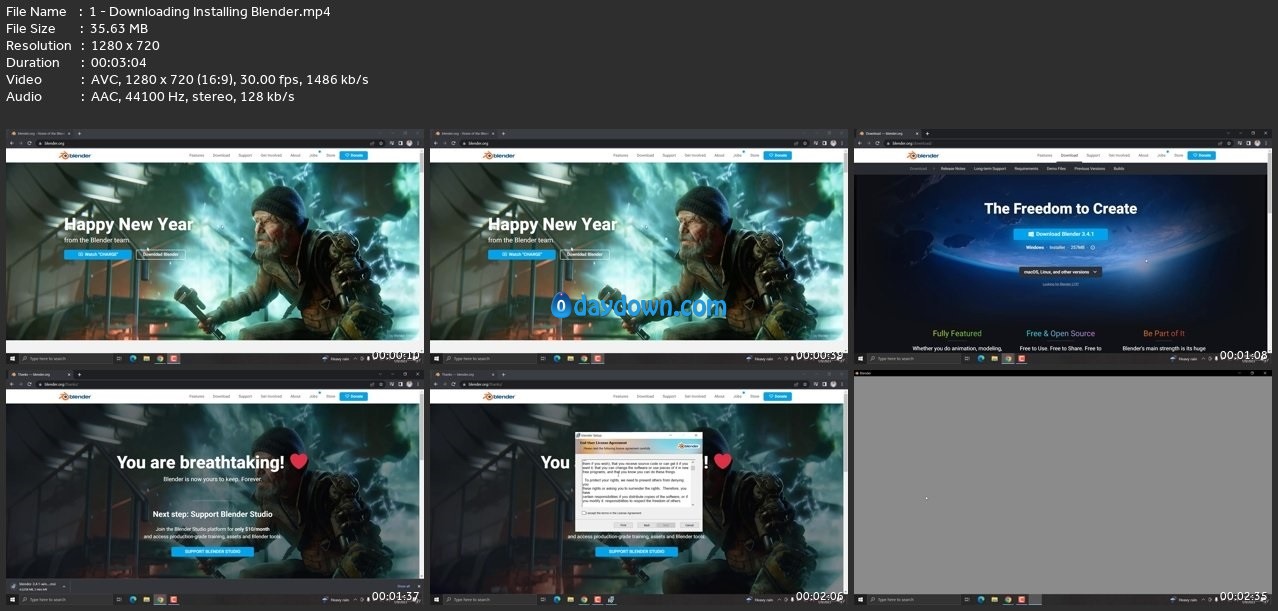Image resolution: width=1278 pixels, height=611 pixels.
Task: Click SUPPORT BLENDER STUDIO in the 00:01:37 frame
Action: point(212,551)
